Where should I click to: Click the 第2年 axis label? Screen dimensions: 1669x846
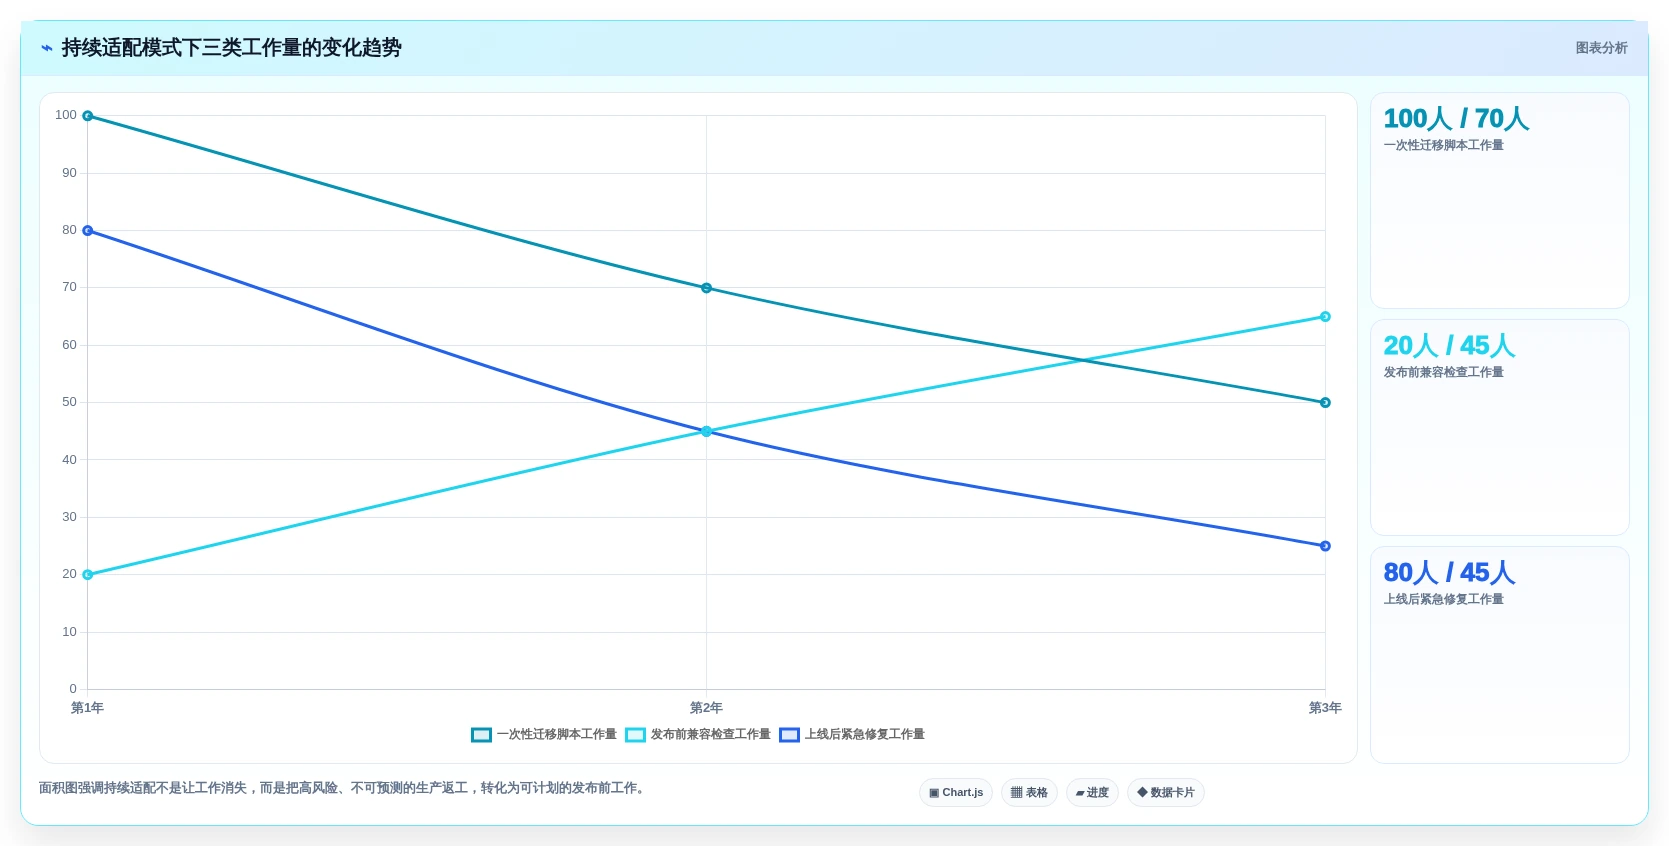(706, 708)
